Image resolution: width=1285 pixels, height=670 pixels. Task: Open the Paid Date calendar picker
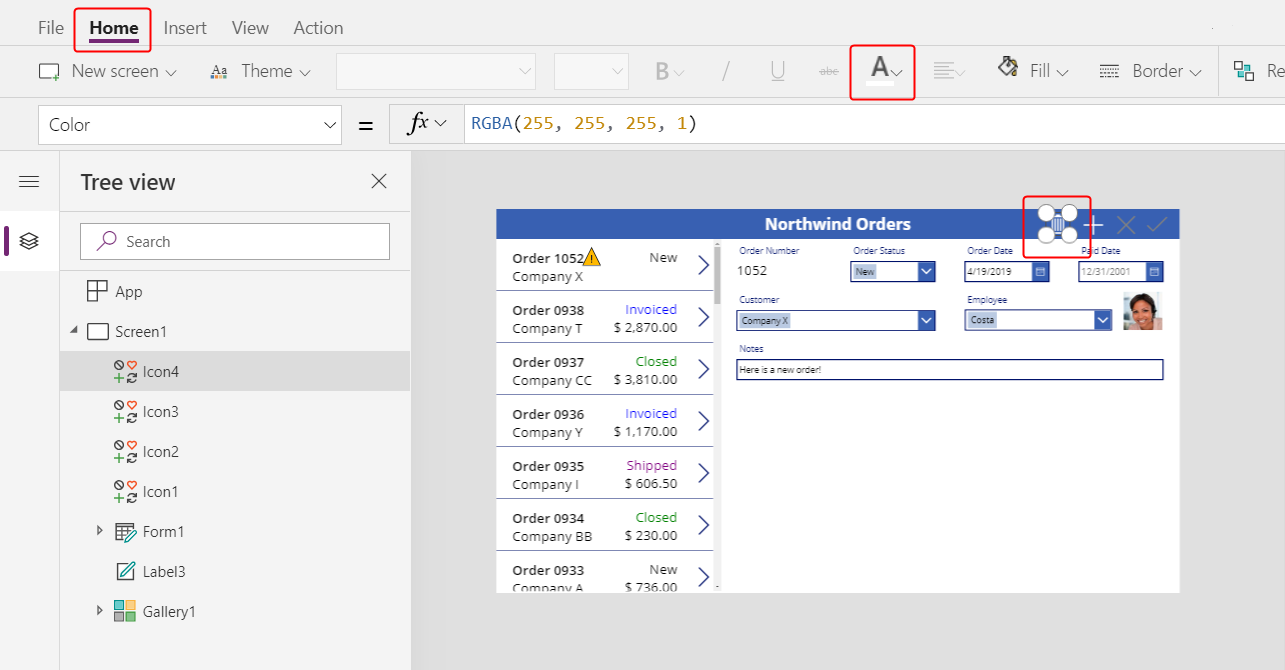point(1154,271)
